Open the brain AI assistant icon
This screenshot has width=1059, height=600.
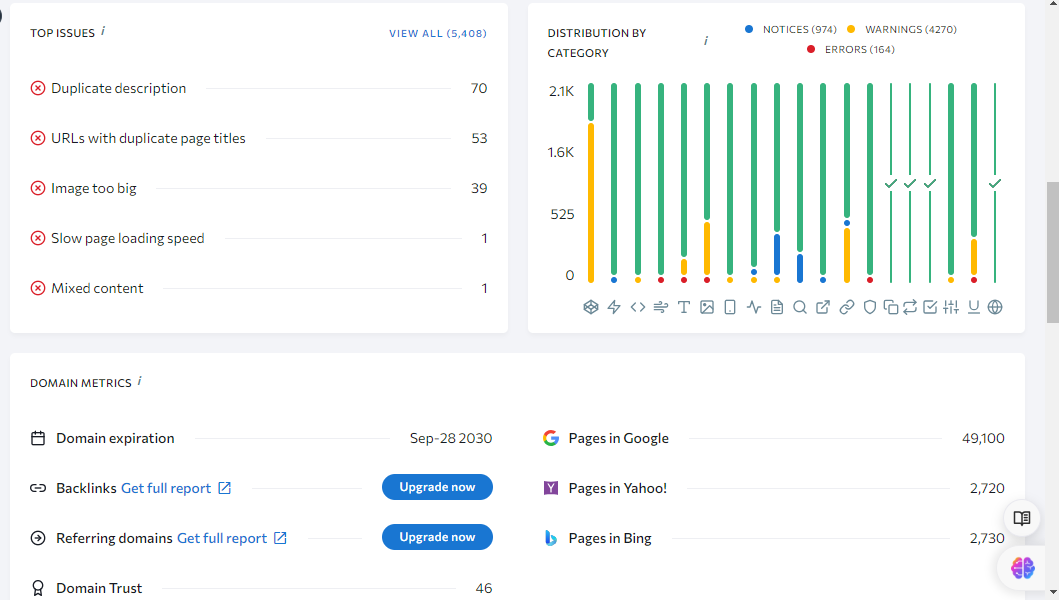click(1022, 568)
